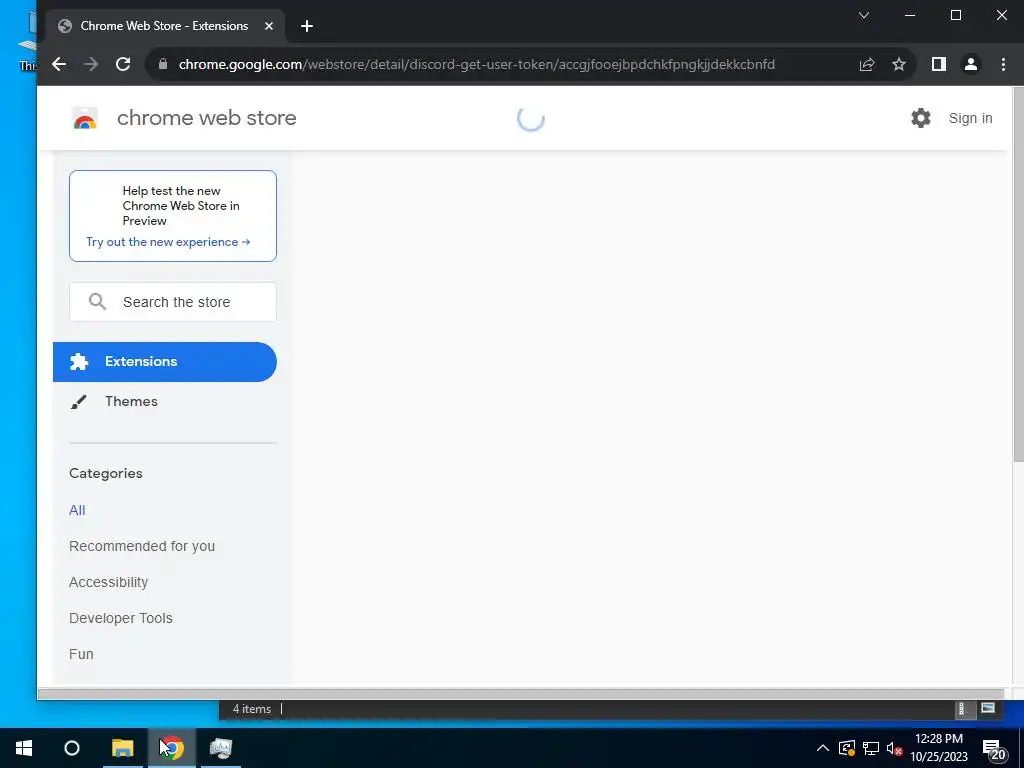Open the Developer Tools category

tap(121, 618)
